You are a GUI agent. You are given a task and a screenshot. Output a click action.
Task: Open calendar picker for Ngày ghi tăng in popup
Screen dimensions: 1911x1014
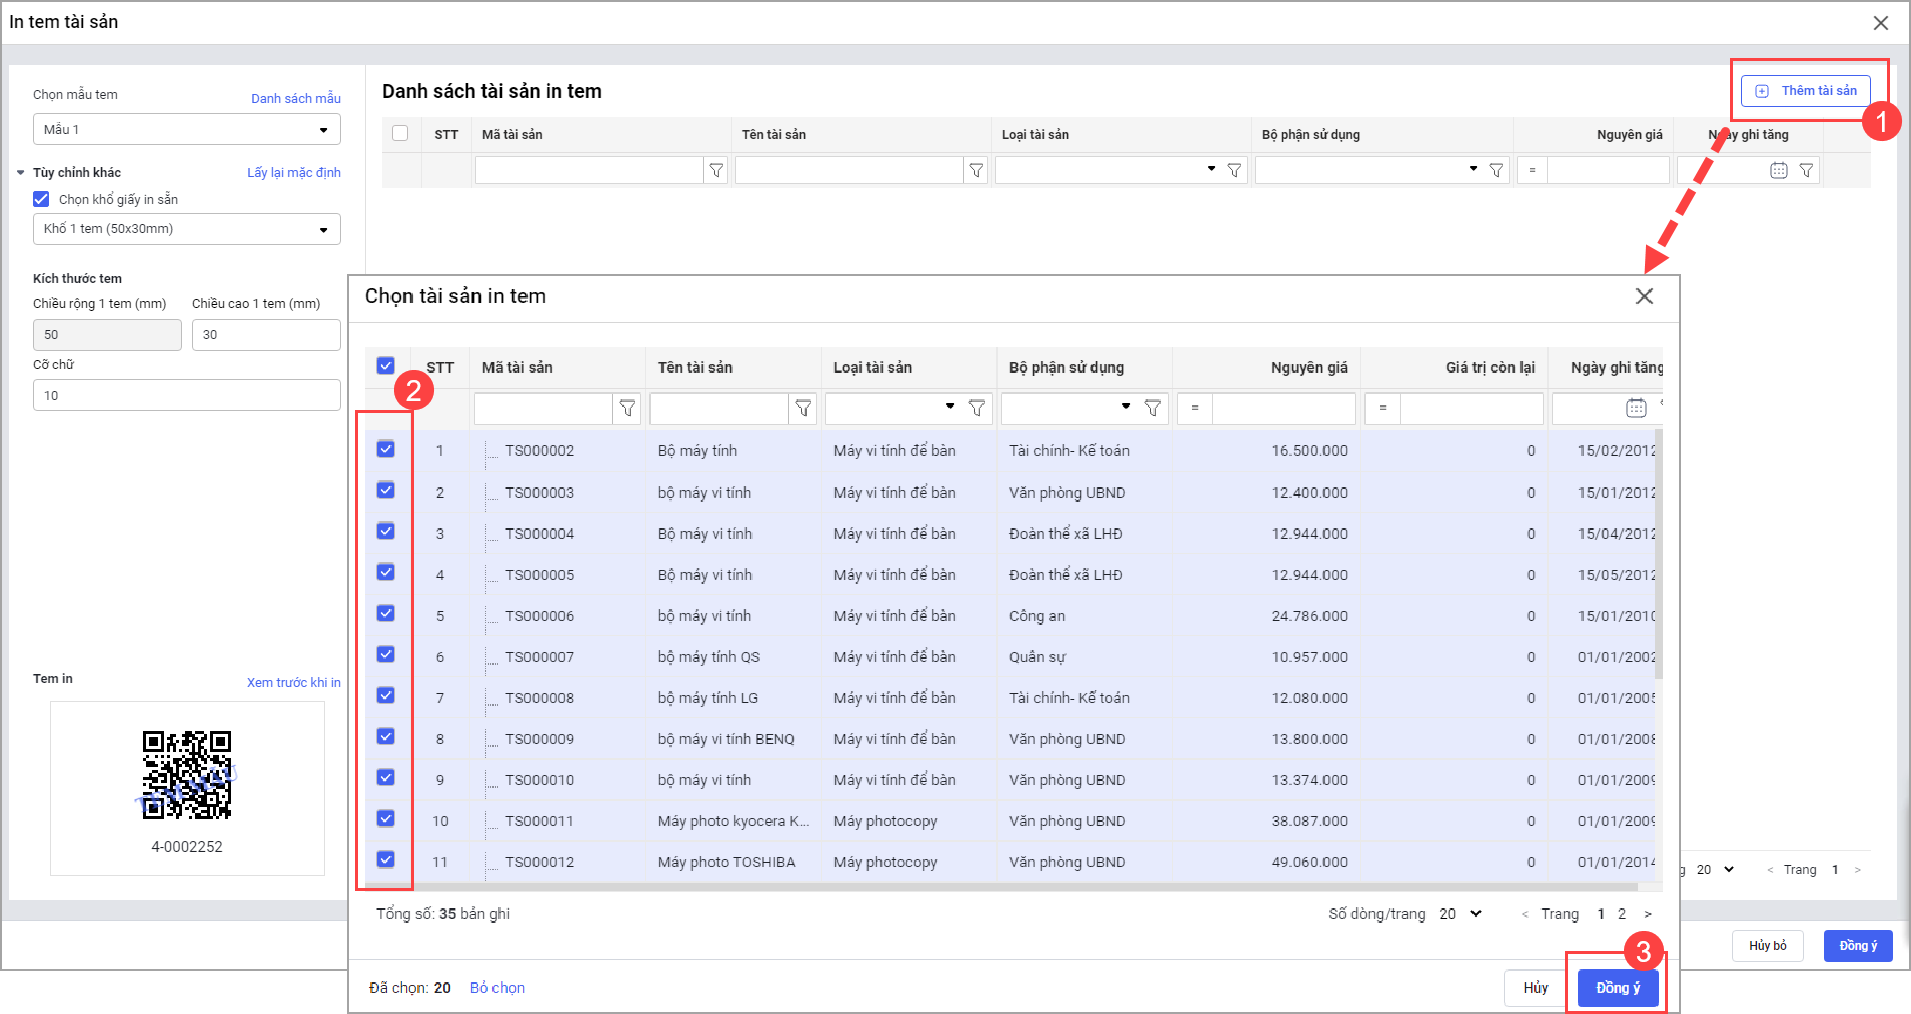tap(1635, 408)
